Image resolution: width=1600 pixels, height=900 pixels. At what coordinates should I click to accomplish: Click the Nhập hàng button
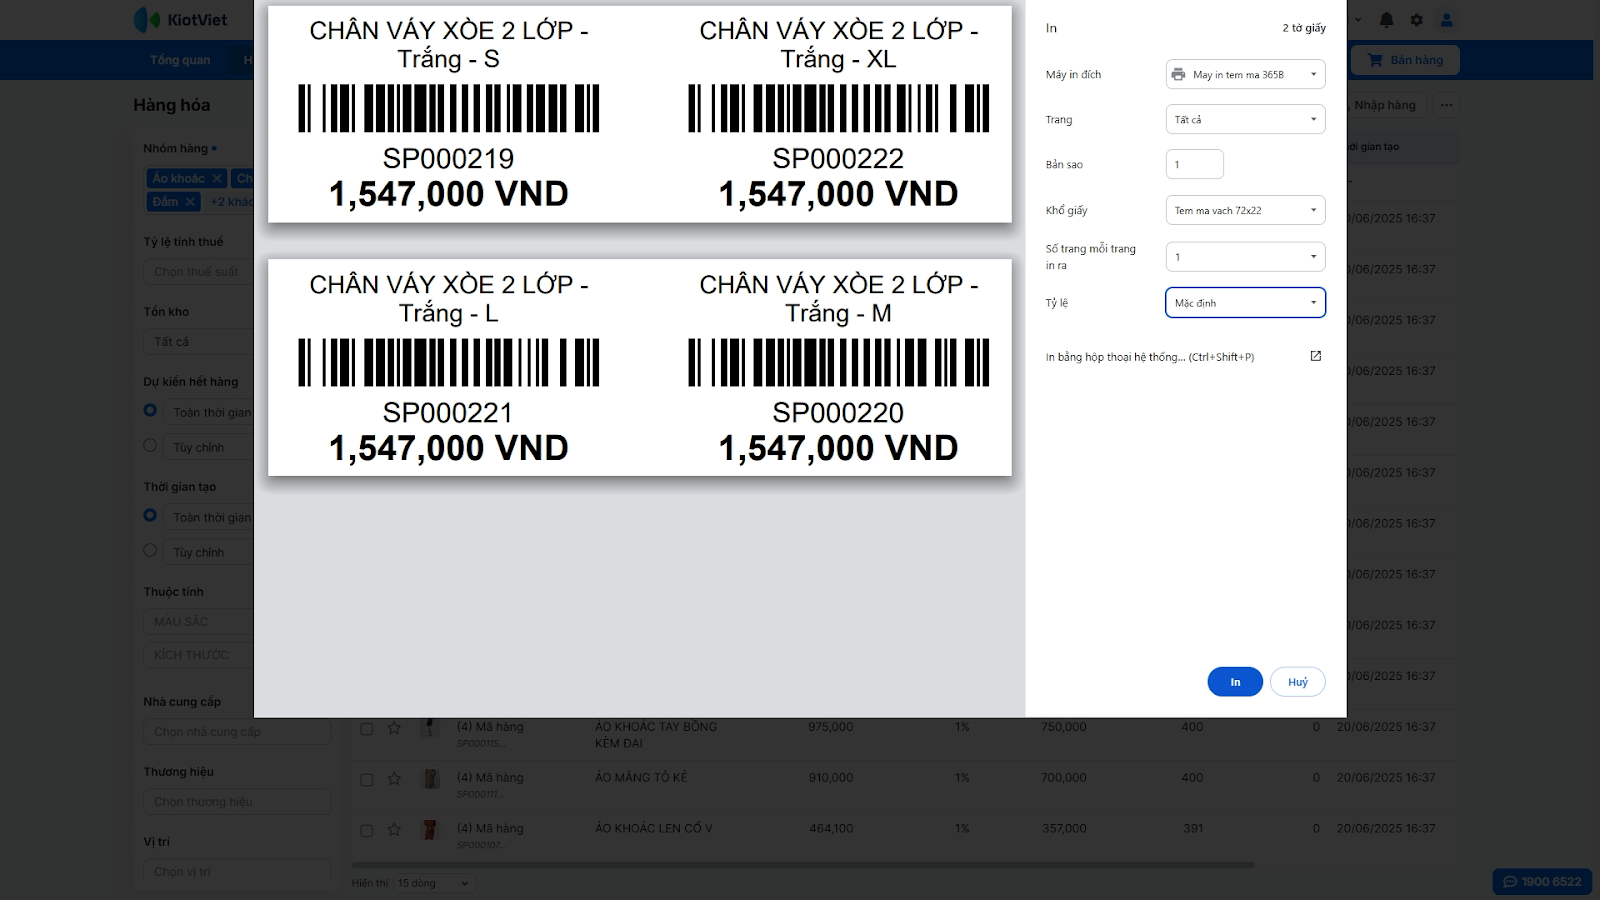point(1385,105)
